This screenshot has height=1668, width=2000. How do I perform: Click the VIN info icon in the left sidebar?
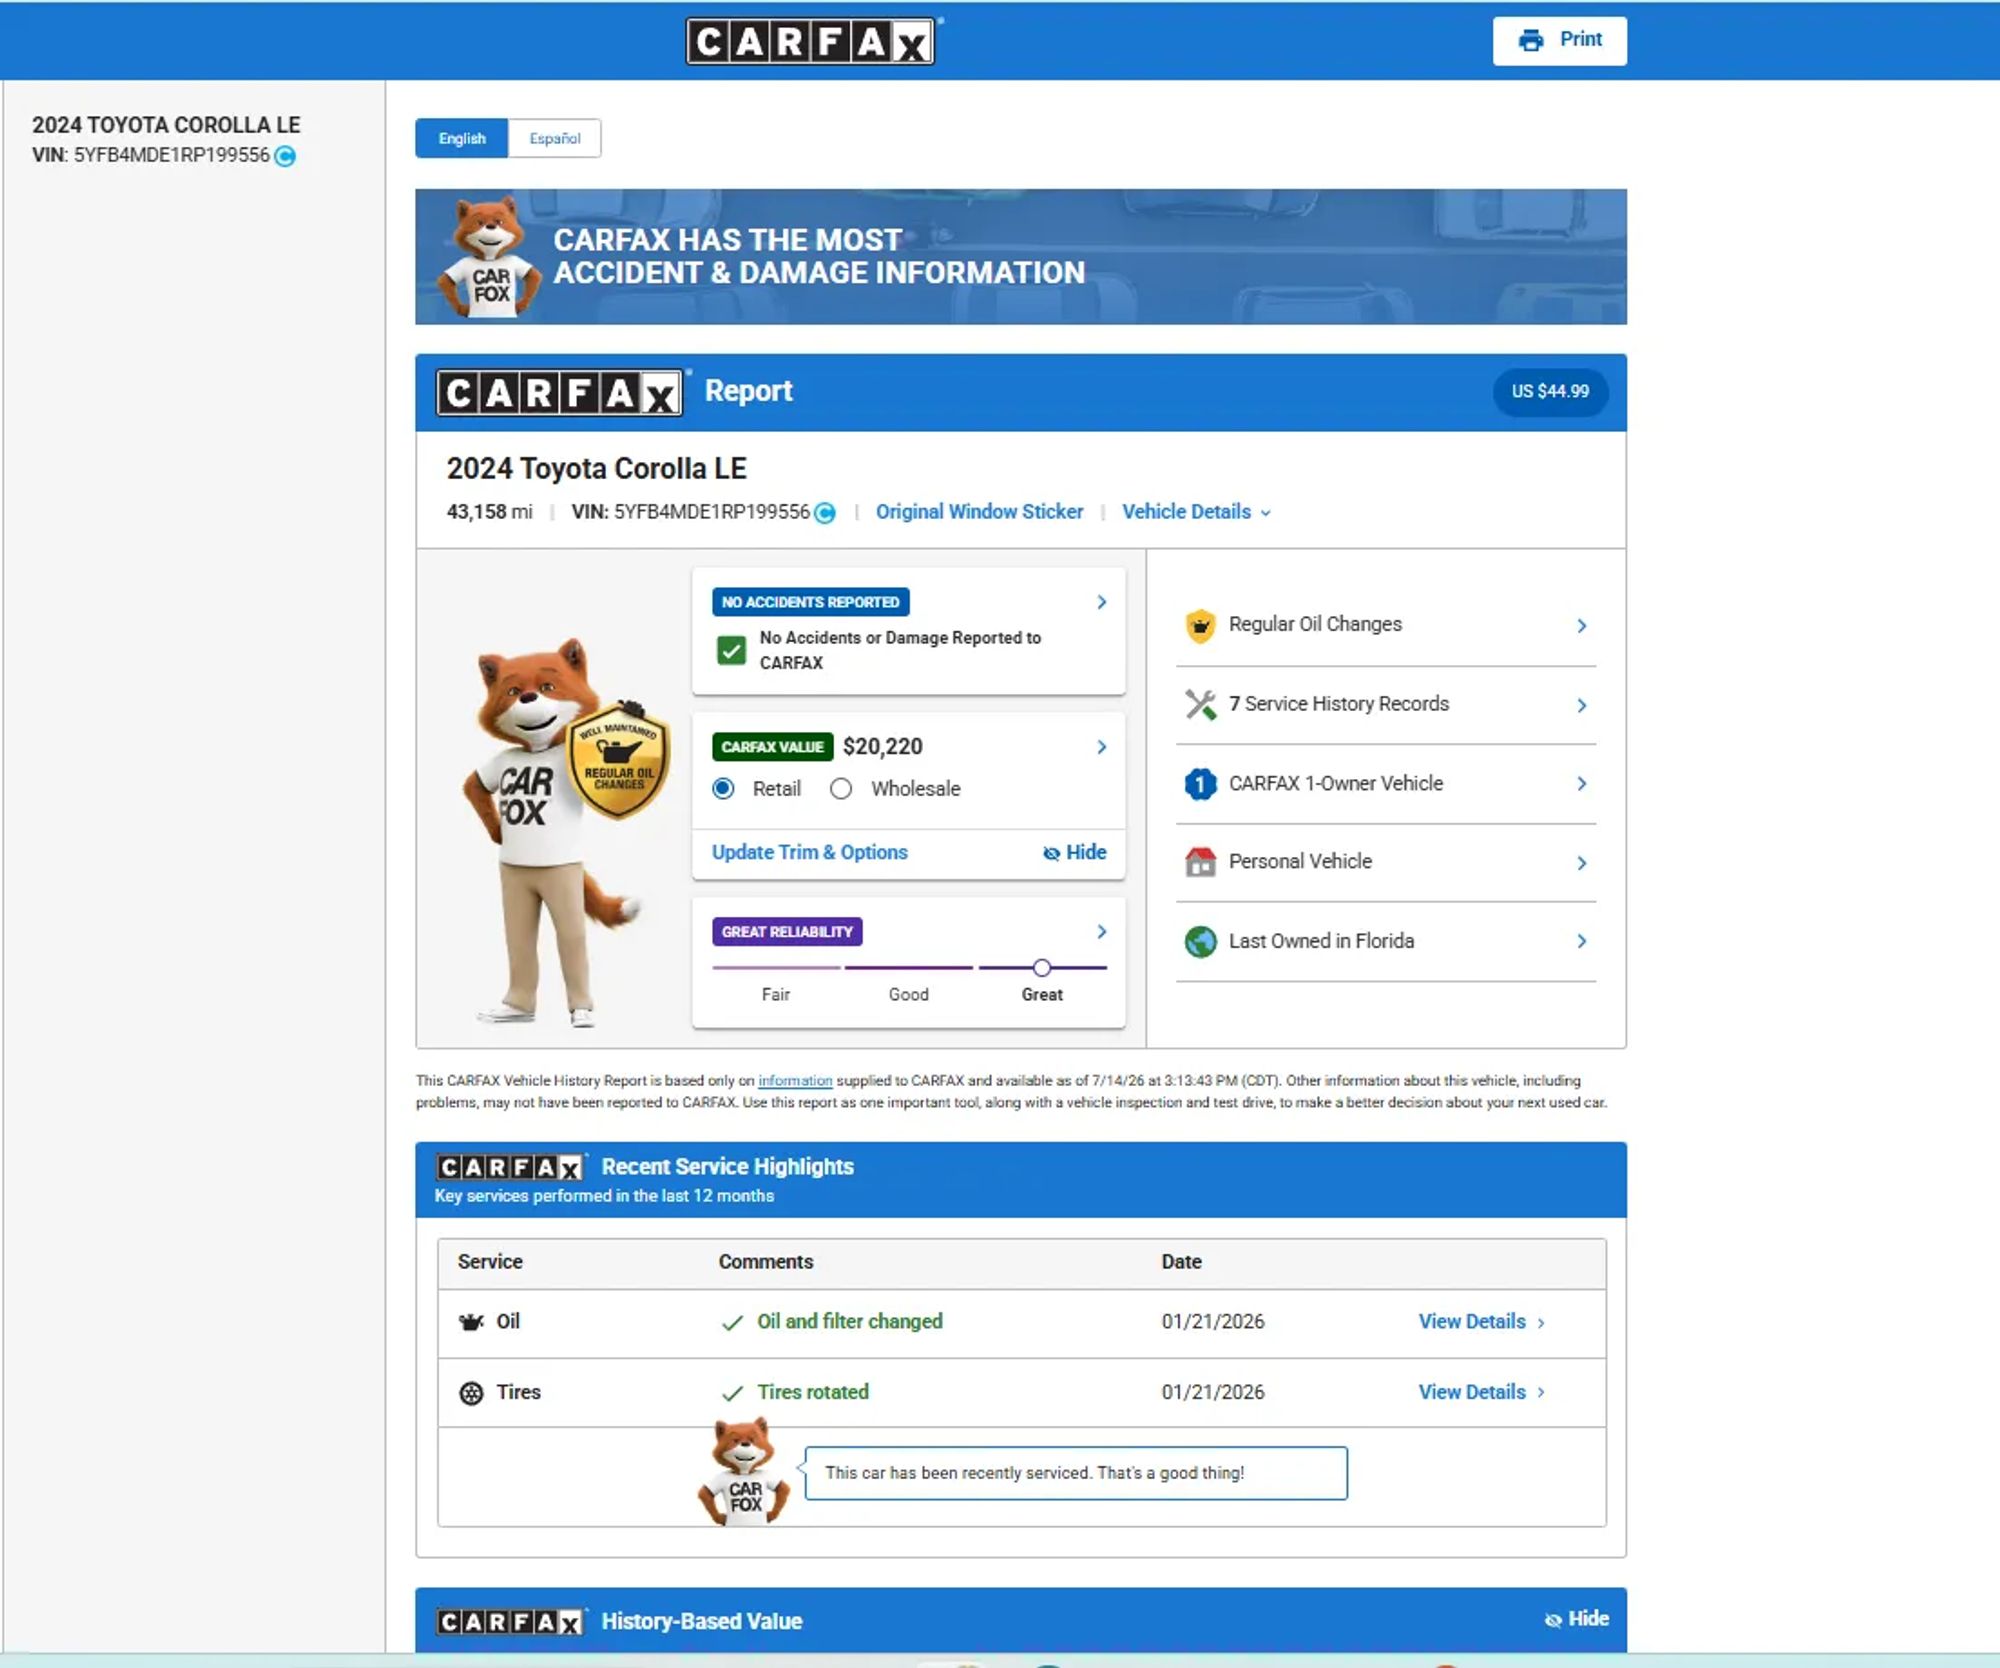285,156
